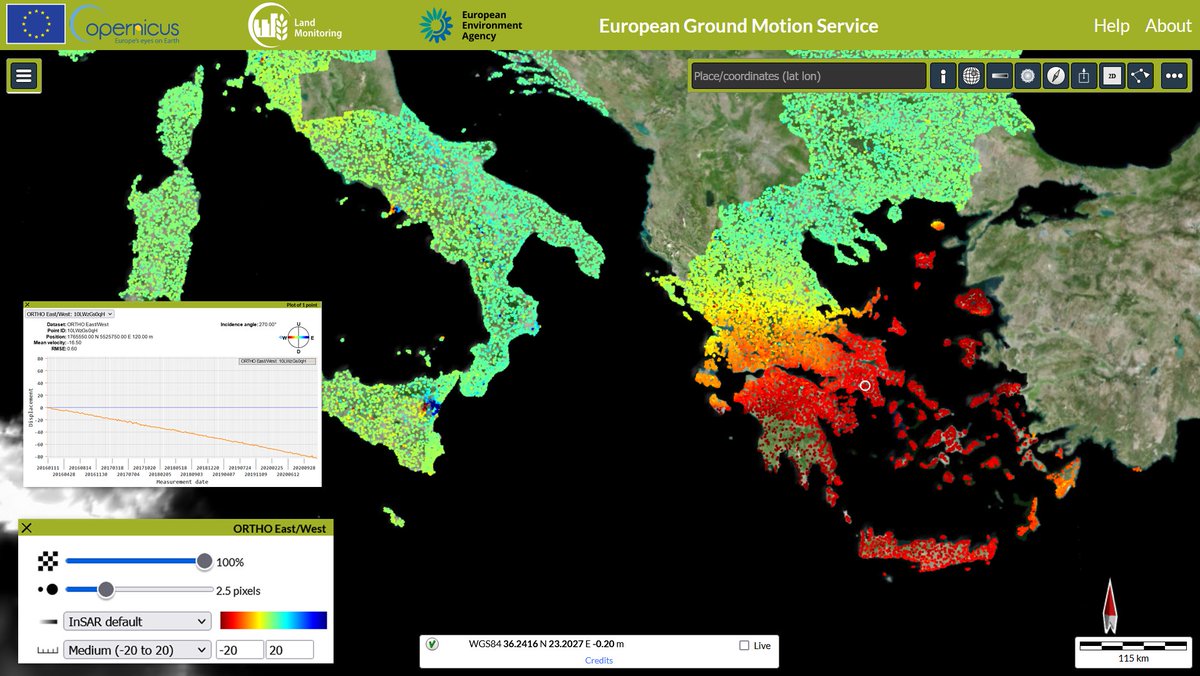The image size is (1200, 676).
Task: Click the point size dots icon
Action: click(47, 591)
